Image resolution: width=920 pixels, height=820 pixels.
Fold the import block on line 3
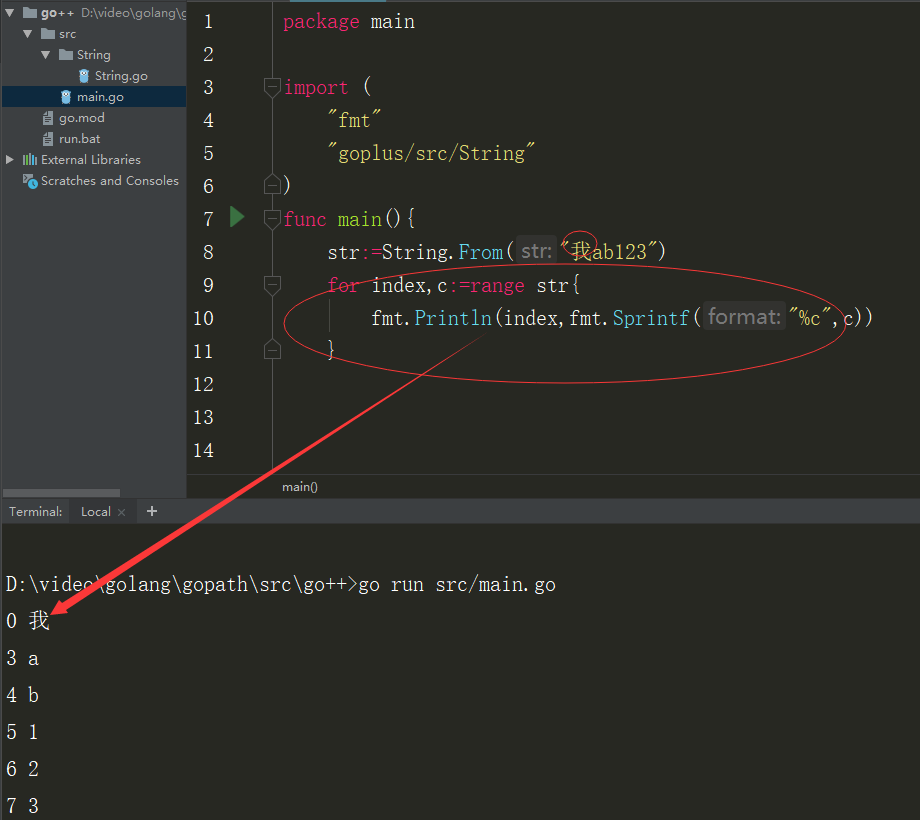point(272,87)
